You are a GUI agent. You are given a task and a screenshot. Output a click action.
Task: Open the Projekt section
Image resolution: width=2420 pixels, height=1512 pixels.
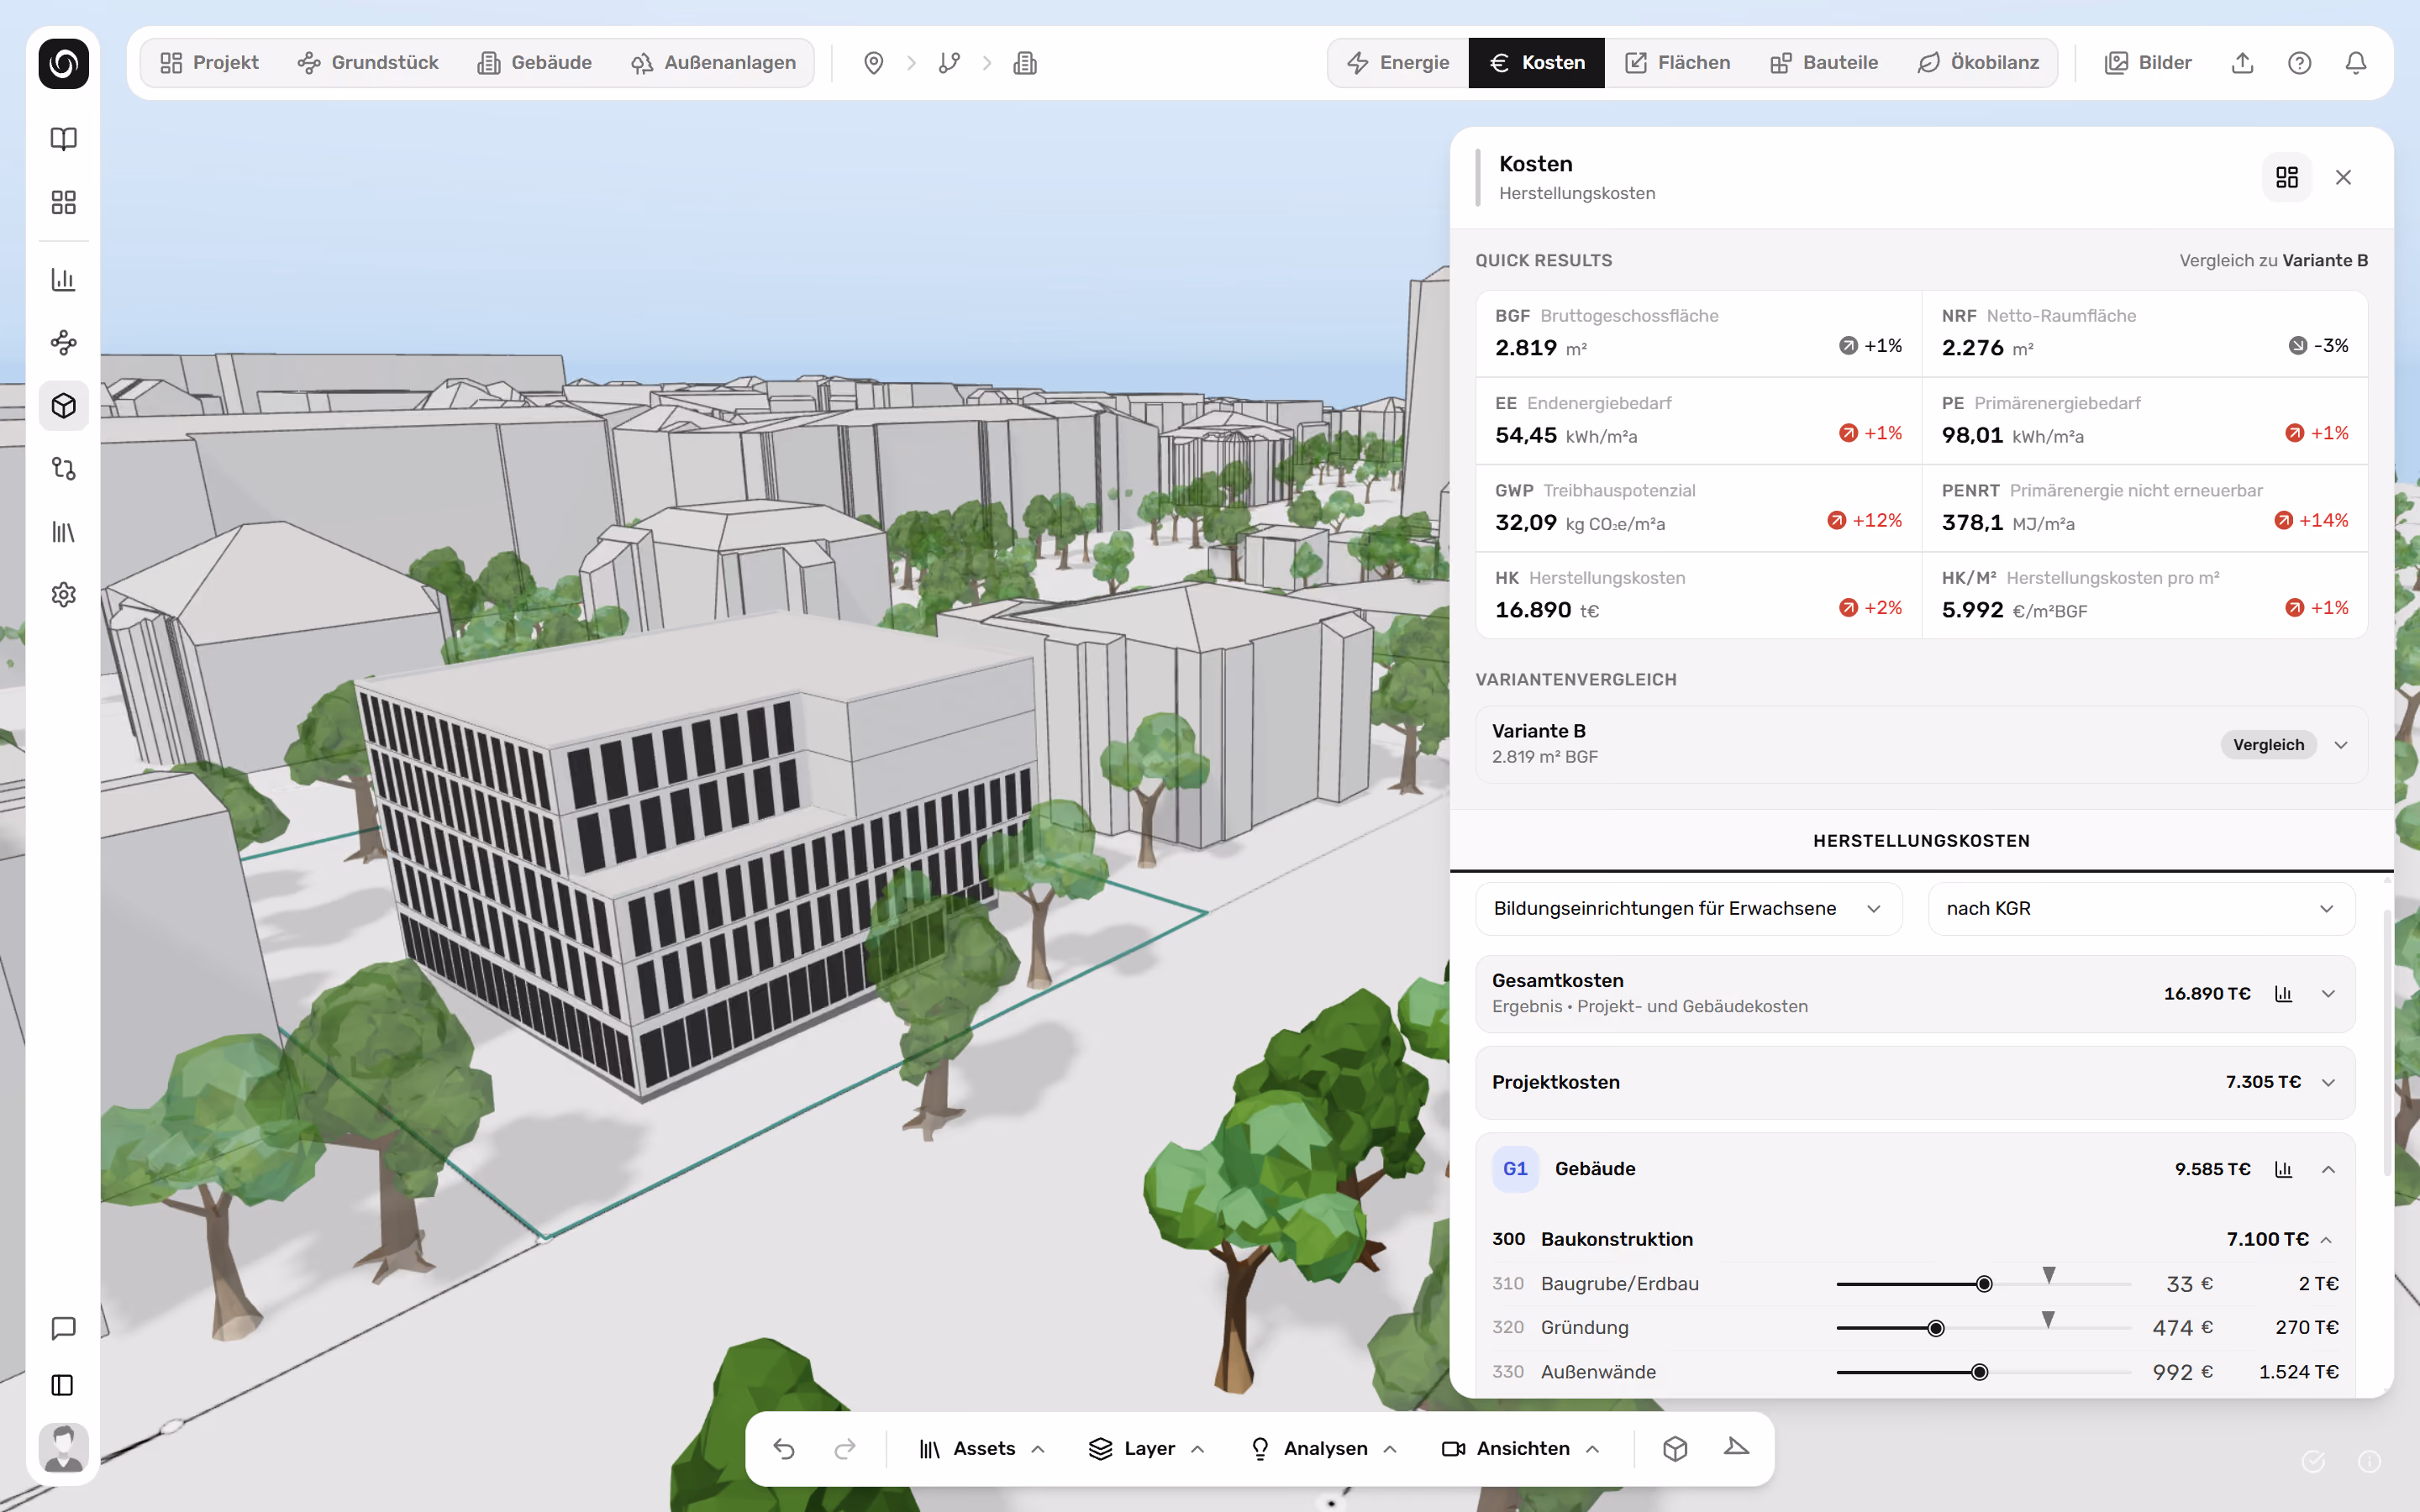coord(209,63)
